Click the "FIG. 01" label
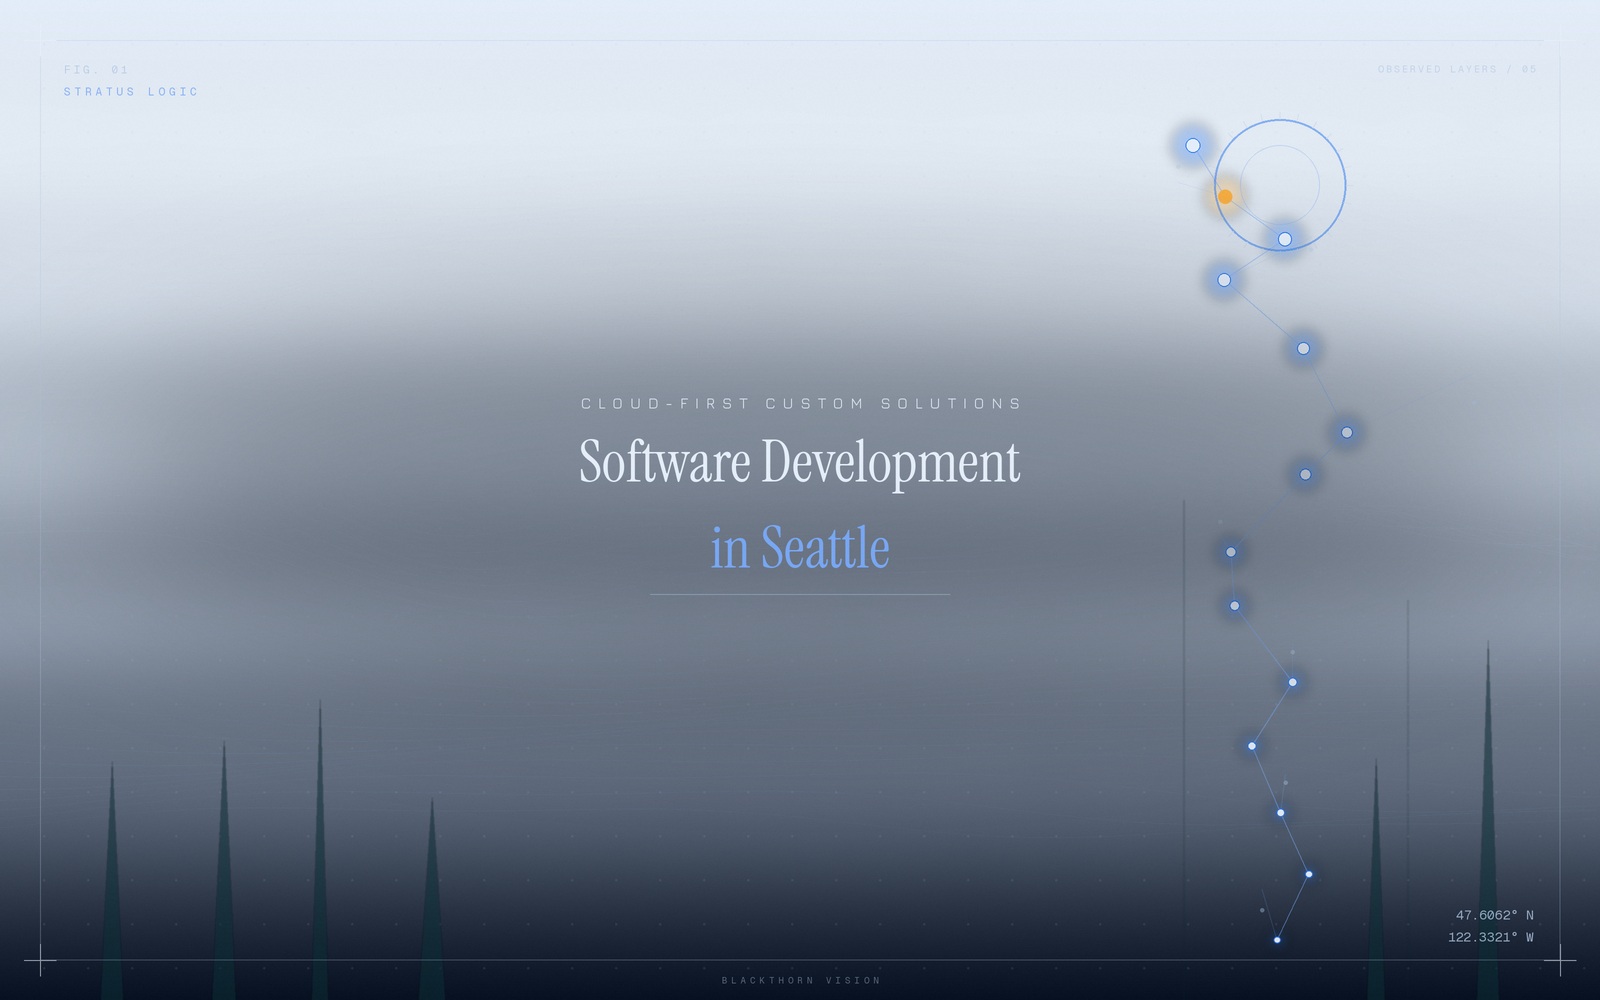1600x1000 pixels. (96, 70)
